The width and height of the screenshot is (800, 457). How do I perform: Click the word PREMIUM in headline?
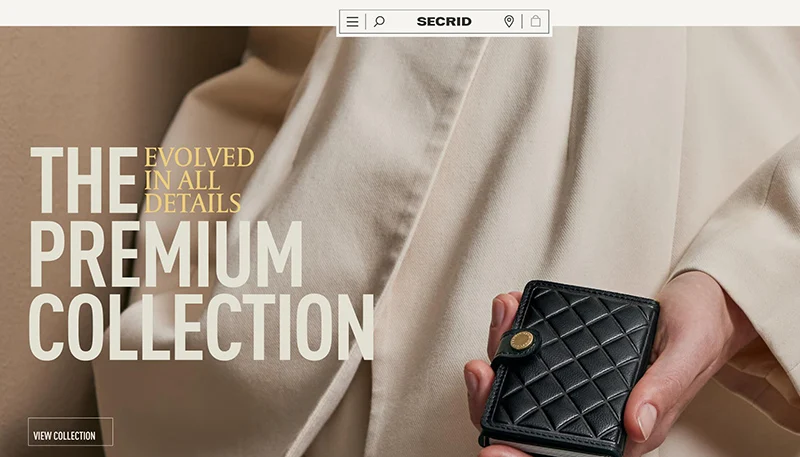[x=166, y=254]
